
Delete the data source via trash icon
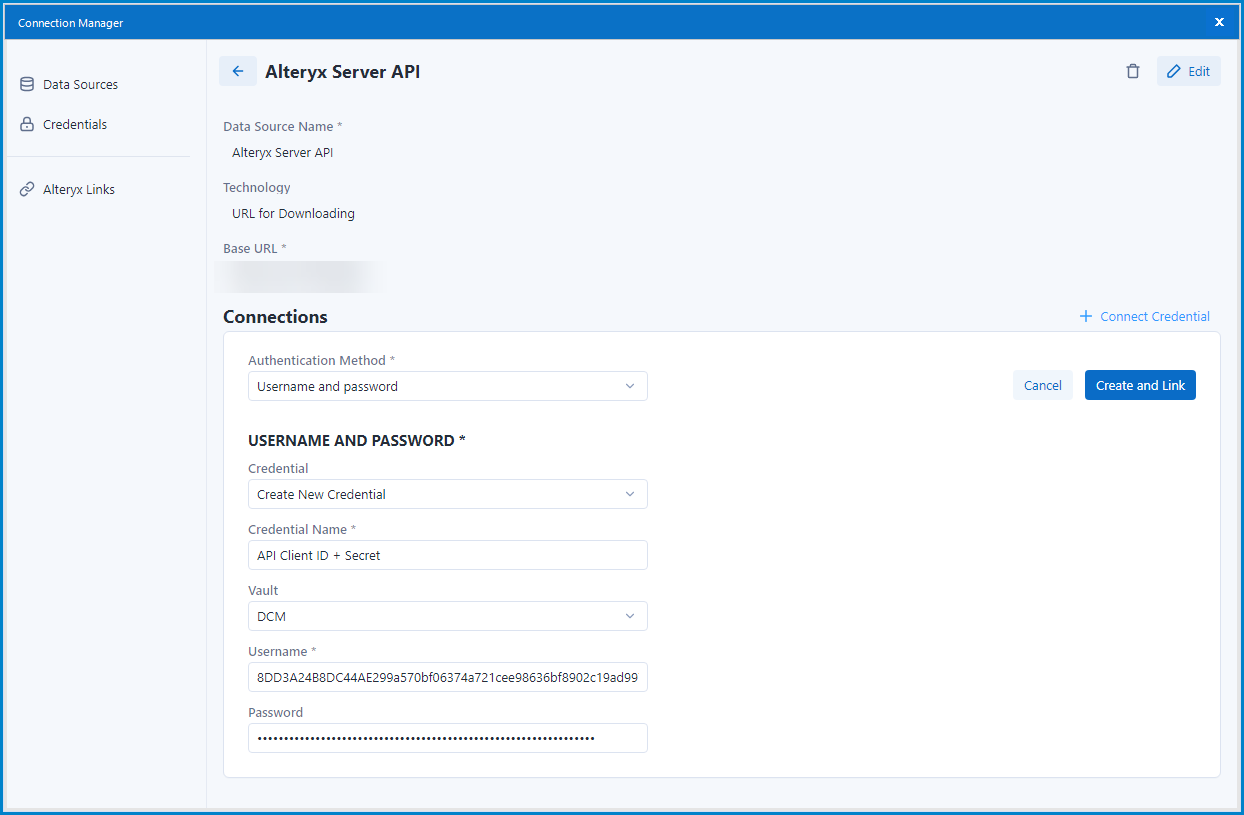[1133, 71]
